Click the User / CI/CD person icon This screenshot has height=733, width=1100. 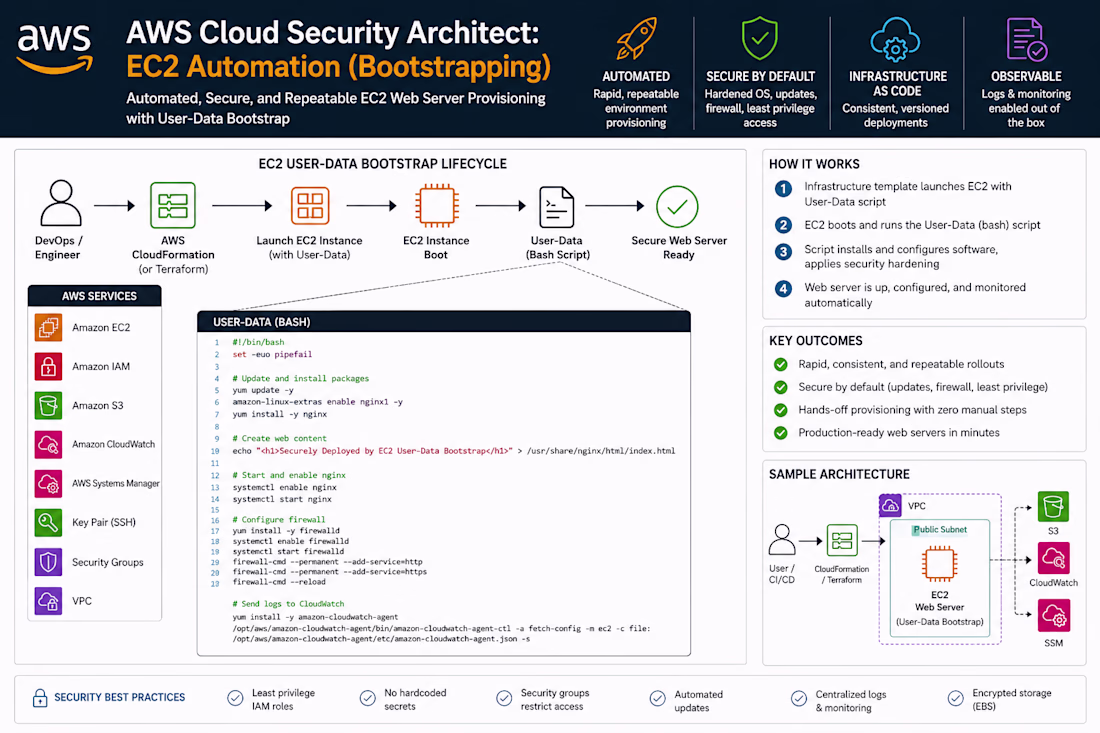click(782, 539)
